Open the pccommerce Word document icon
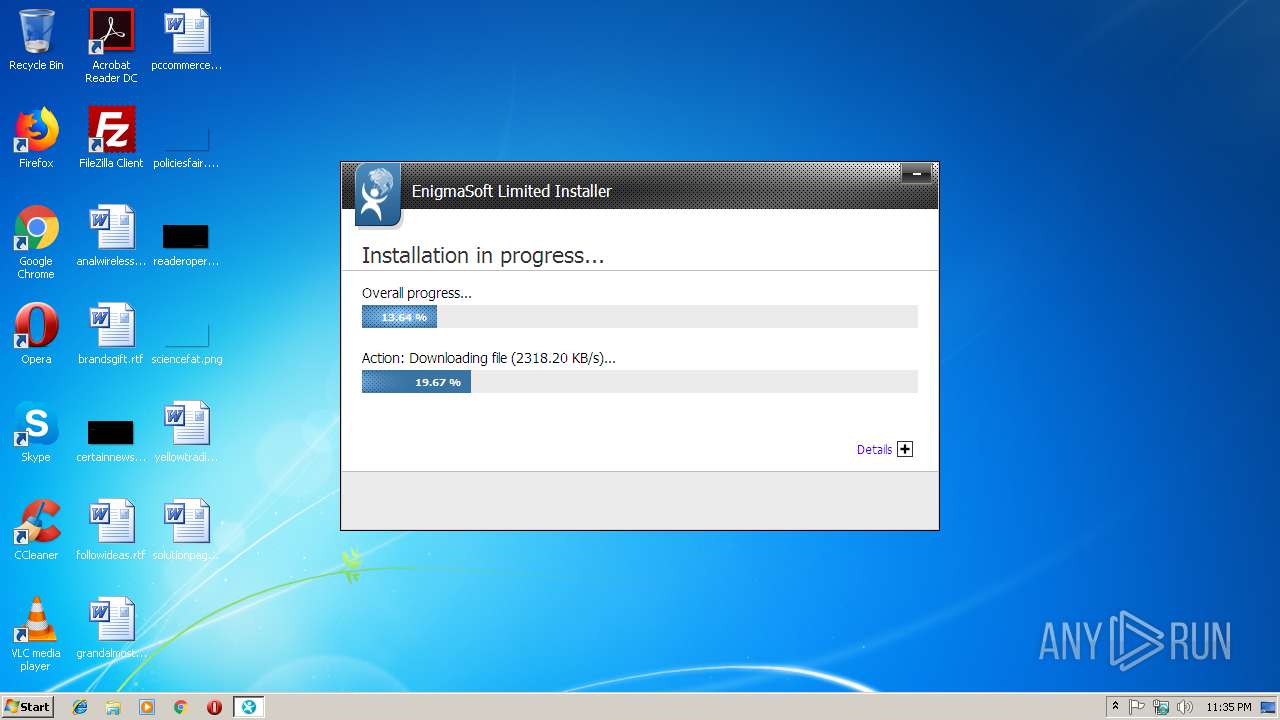This screenshot has height=720, width=1280. (x=187, y=40)
